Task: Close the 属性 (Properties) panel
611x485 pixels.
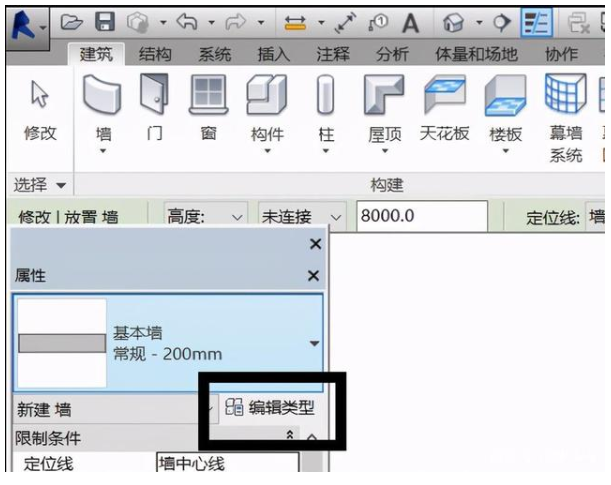Action: point(313,275)
